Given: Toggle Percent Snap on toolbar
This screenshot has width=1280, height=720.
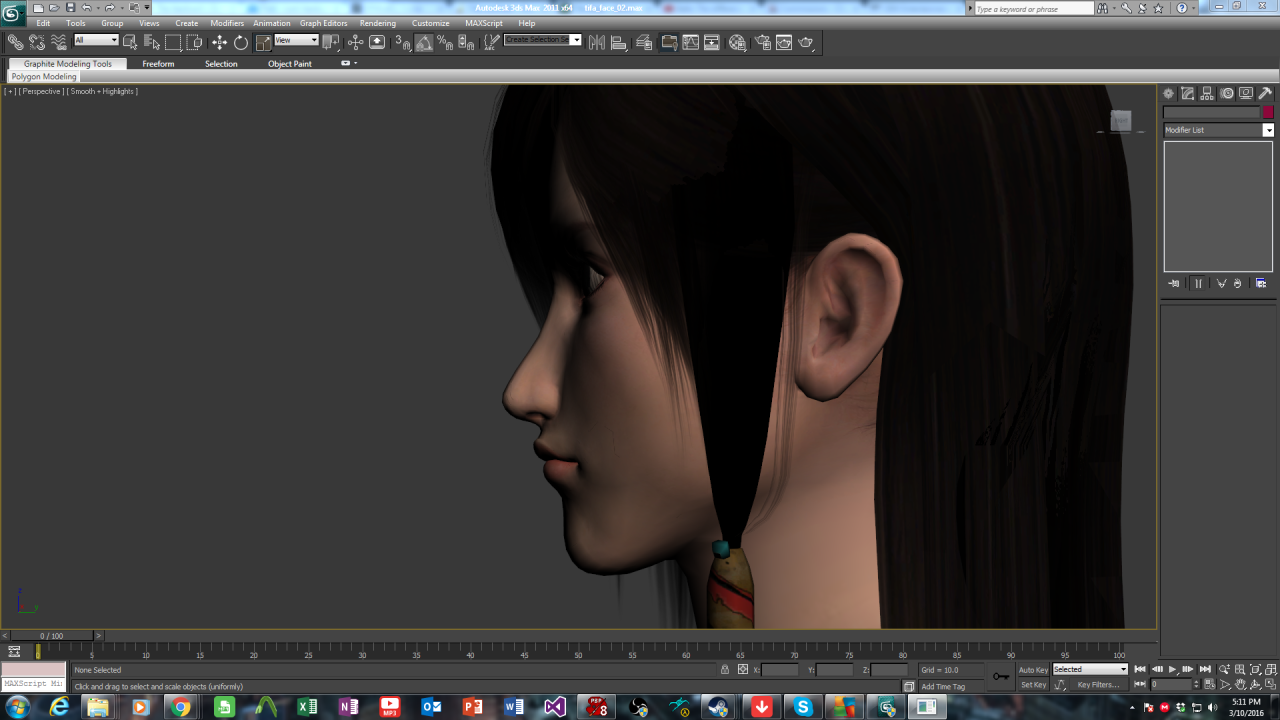Looking at the screenshot, I should coord(445,42).
